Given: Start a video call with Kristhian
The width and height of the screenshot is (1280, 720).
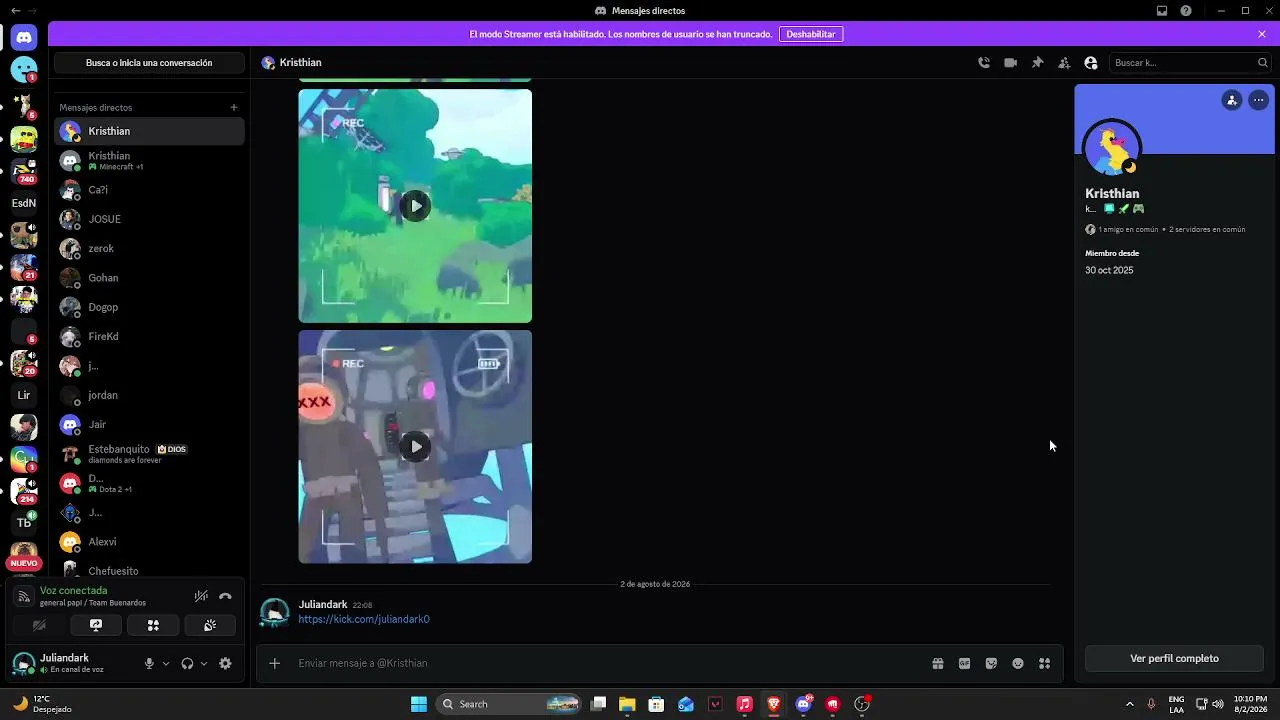Looking at the screenshot, I should pyautogui.click(x=1011, y=63).
